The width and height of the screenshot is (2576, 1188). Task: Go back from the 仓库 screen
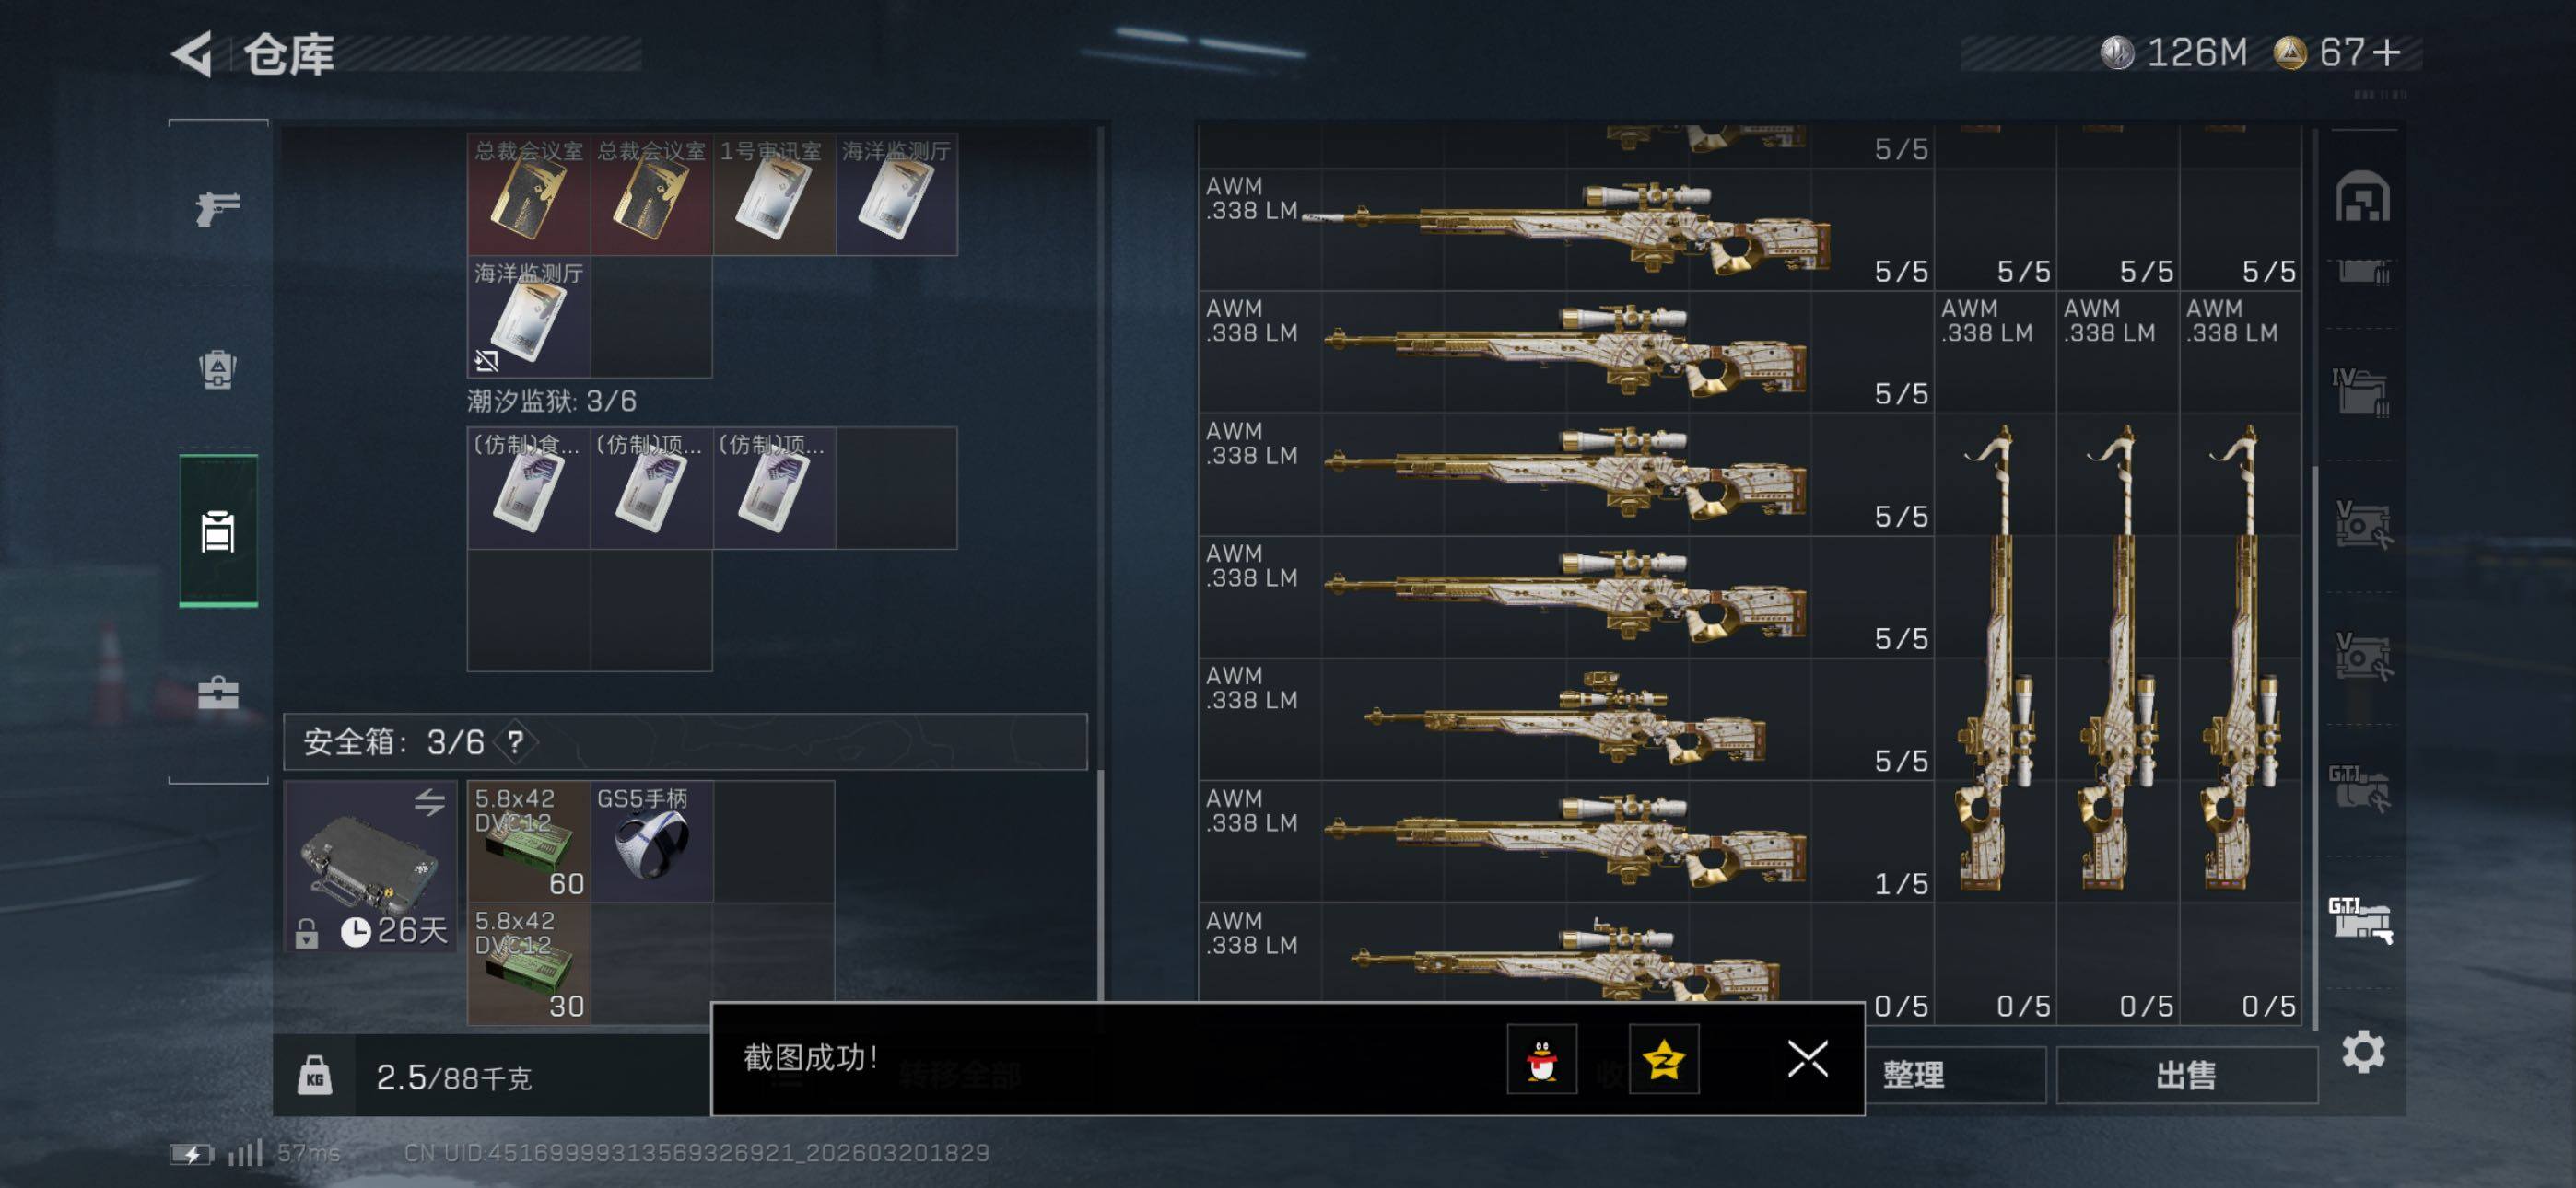click(193, 53)
